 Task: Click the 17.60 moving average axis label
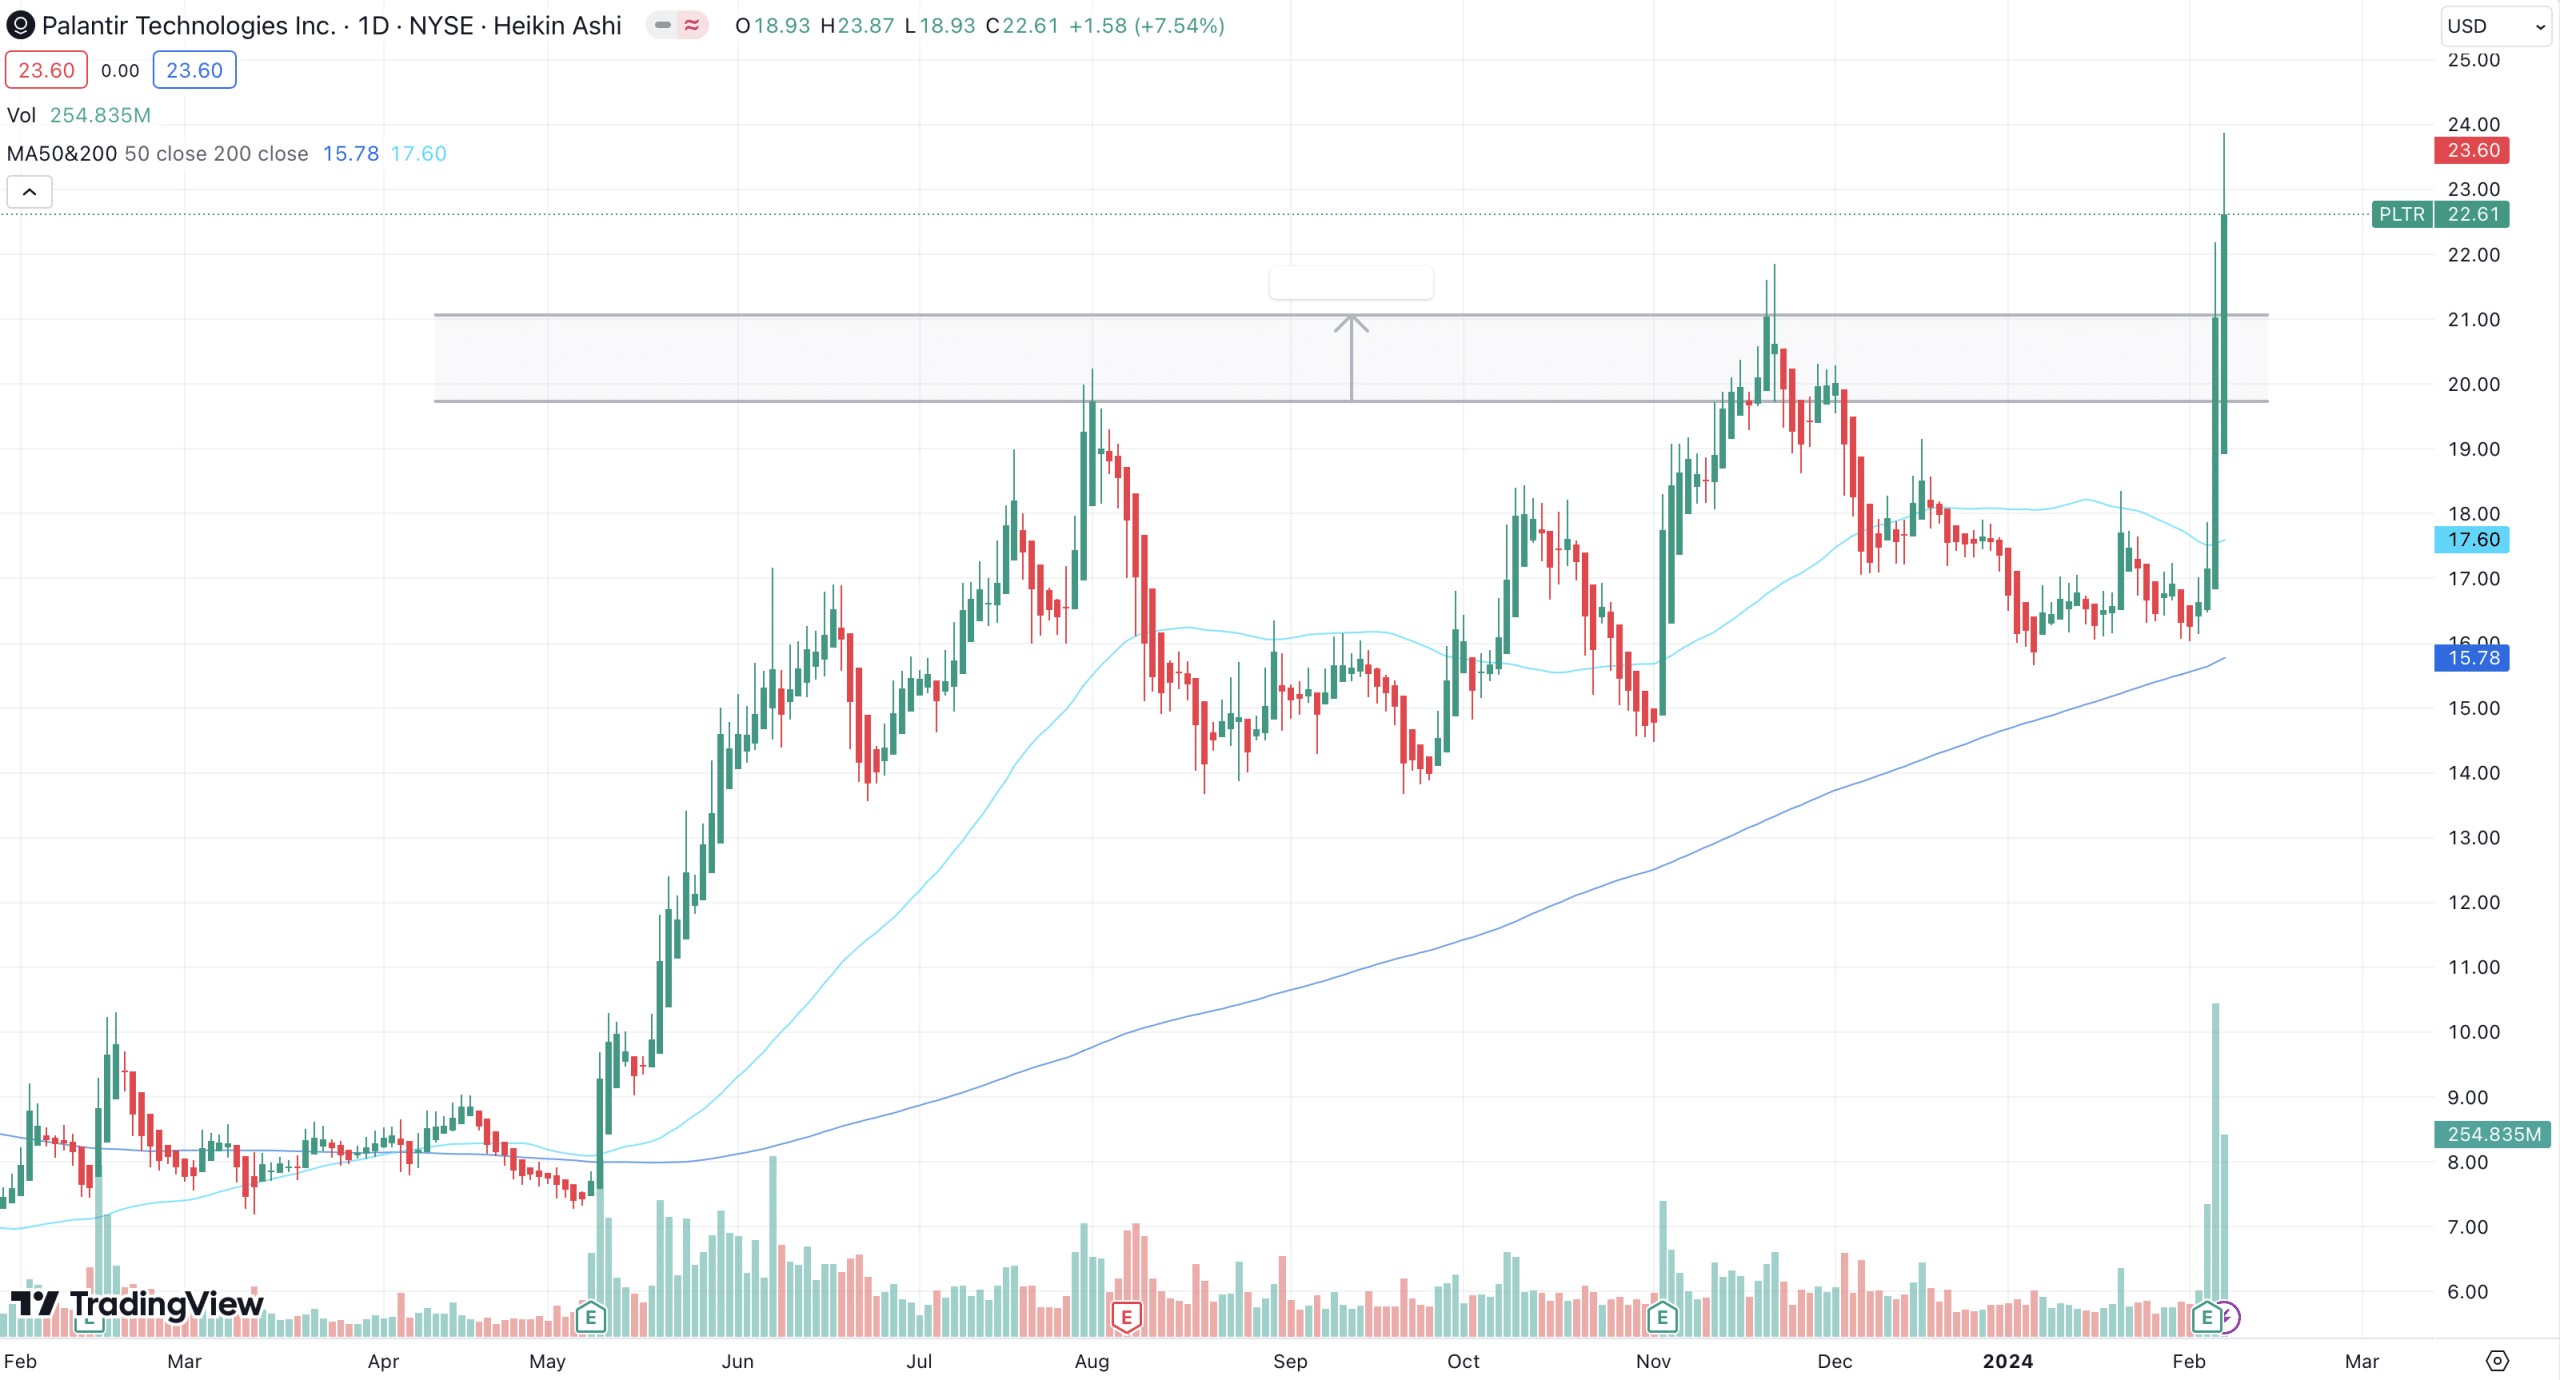pos(2472,540)
